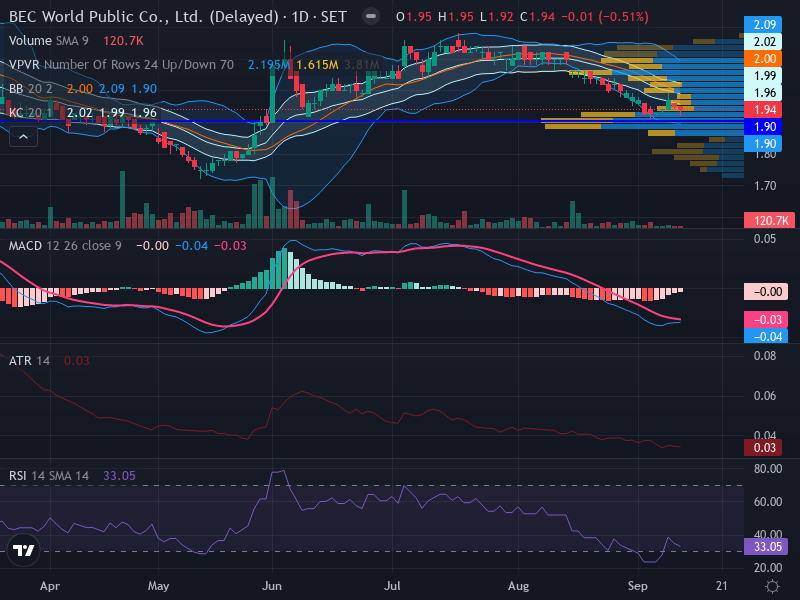
Task: Click the Jun marker on time axis
Action: (x=271, y=586)
